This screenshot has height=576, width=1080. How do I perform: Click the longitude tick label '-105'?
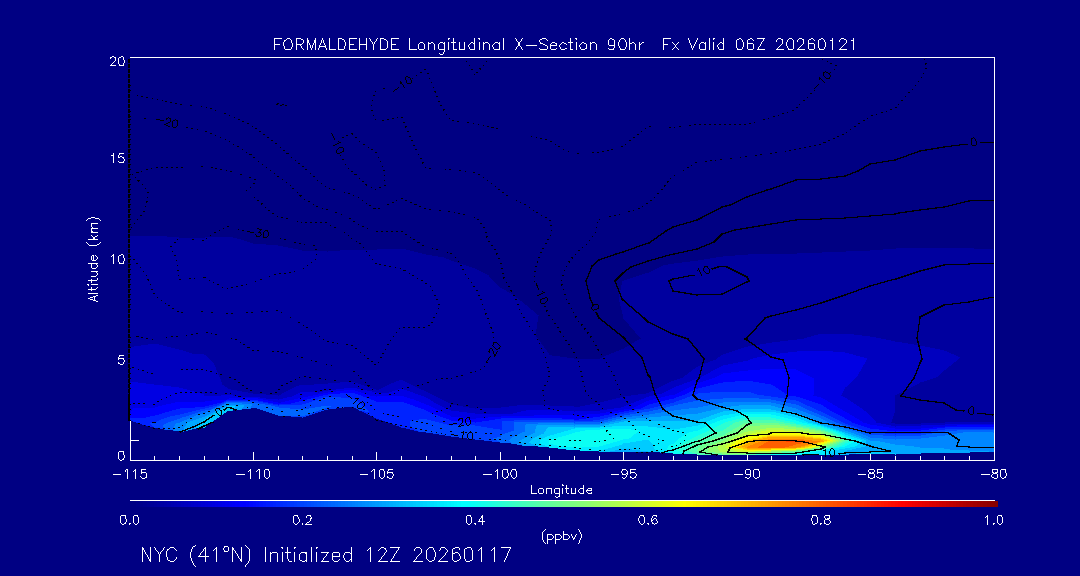(377, 474)
